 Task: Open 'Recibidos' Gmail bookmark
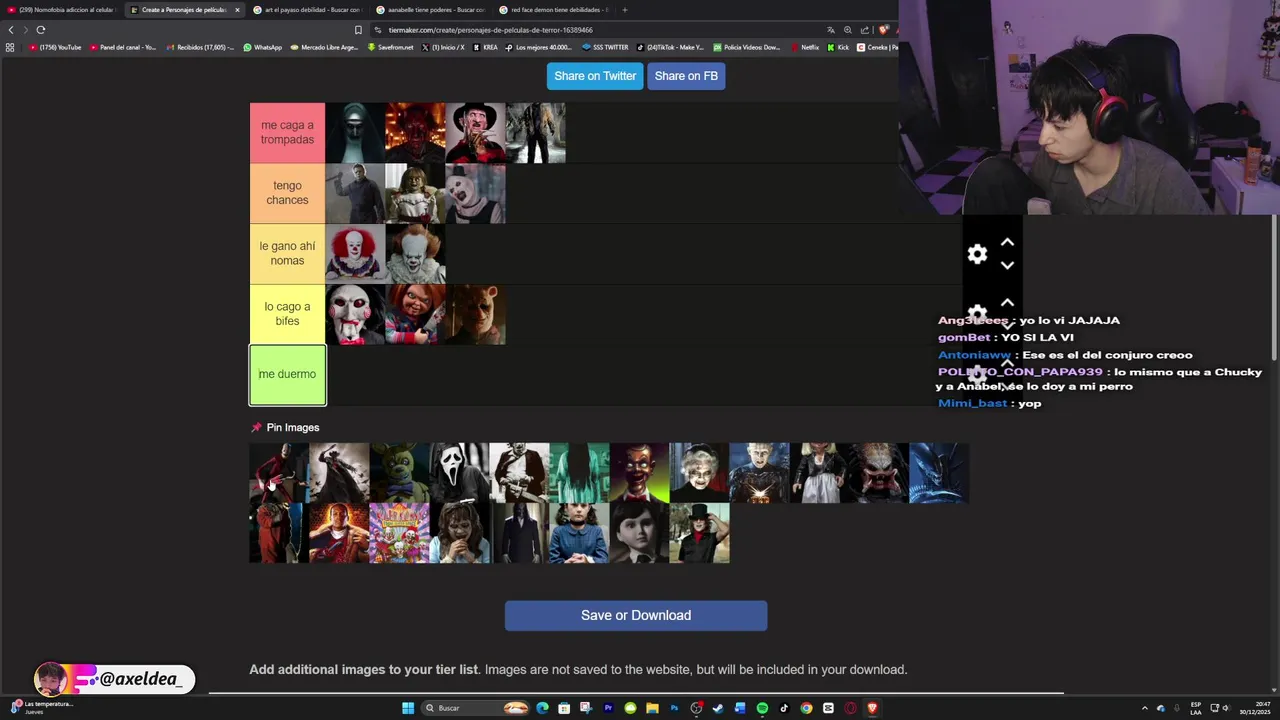[x=200, y=47]
